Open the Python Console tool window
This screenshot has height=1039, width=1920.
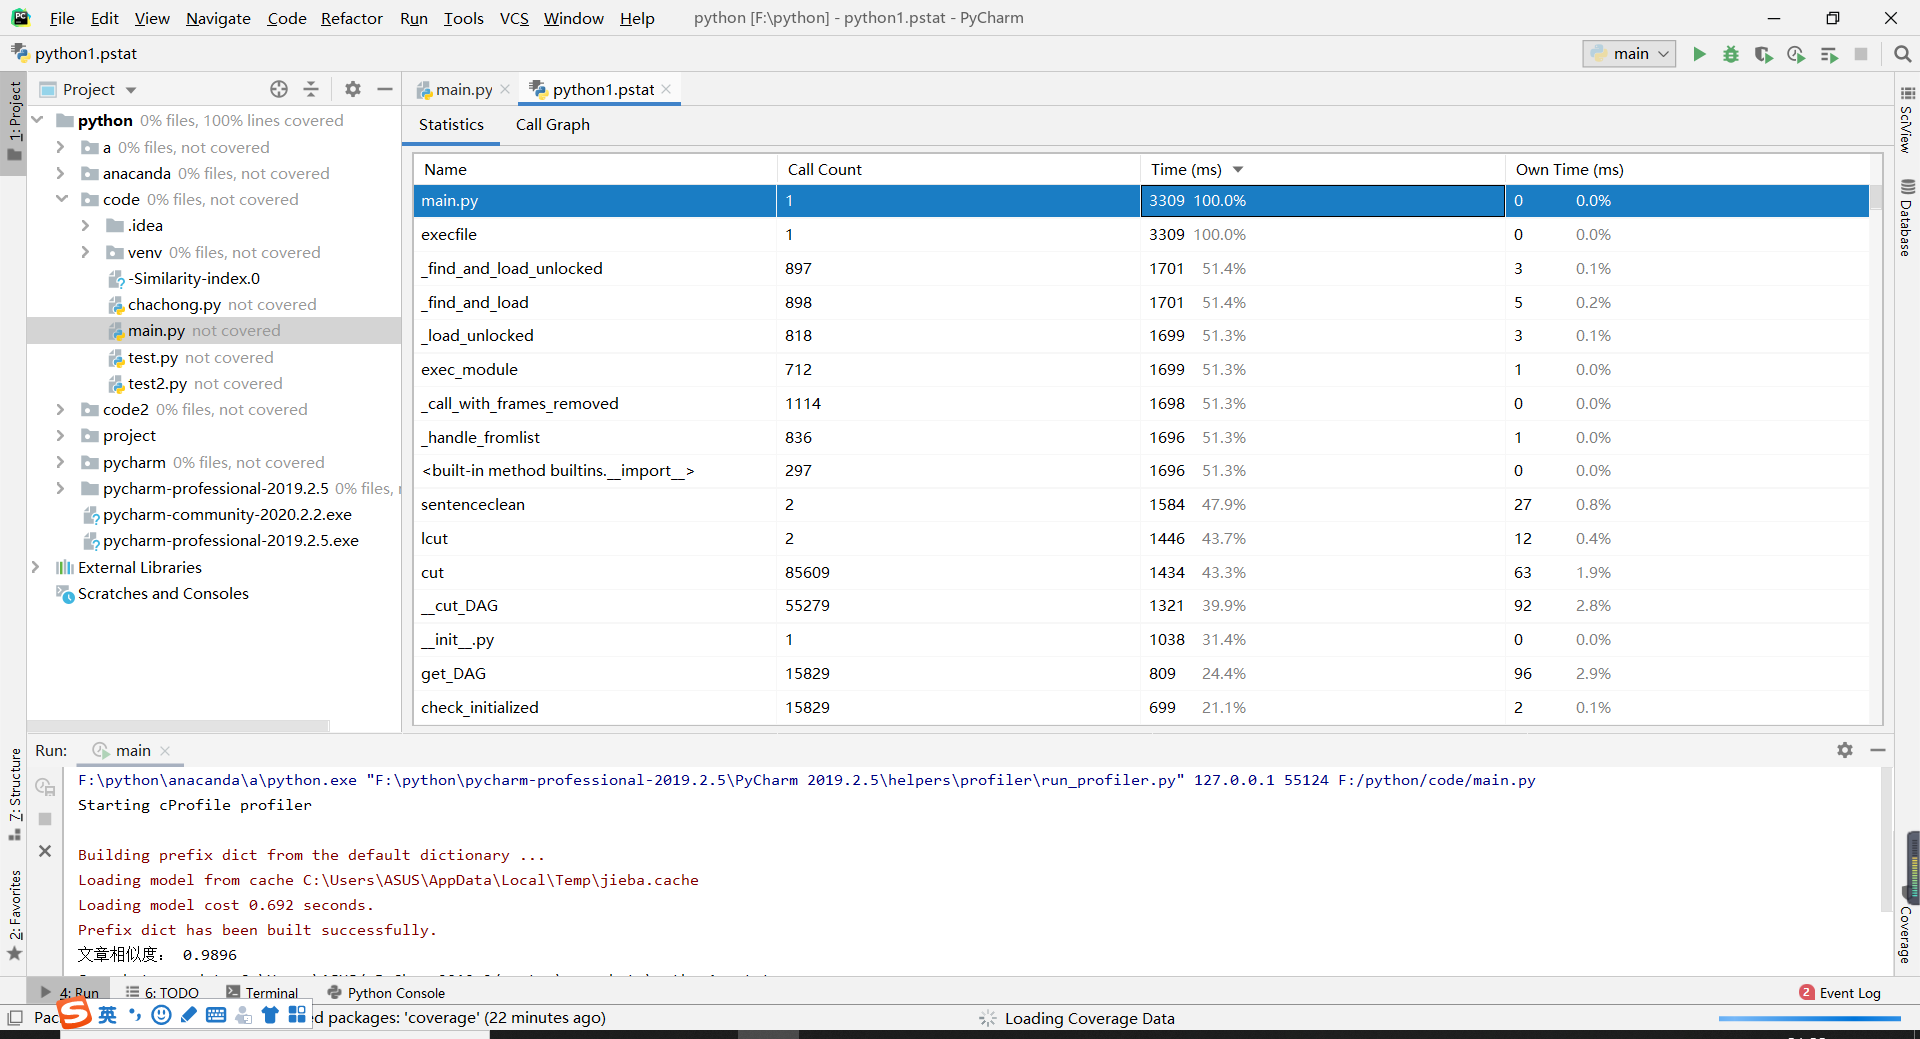(x=386, y=993)
